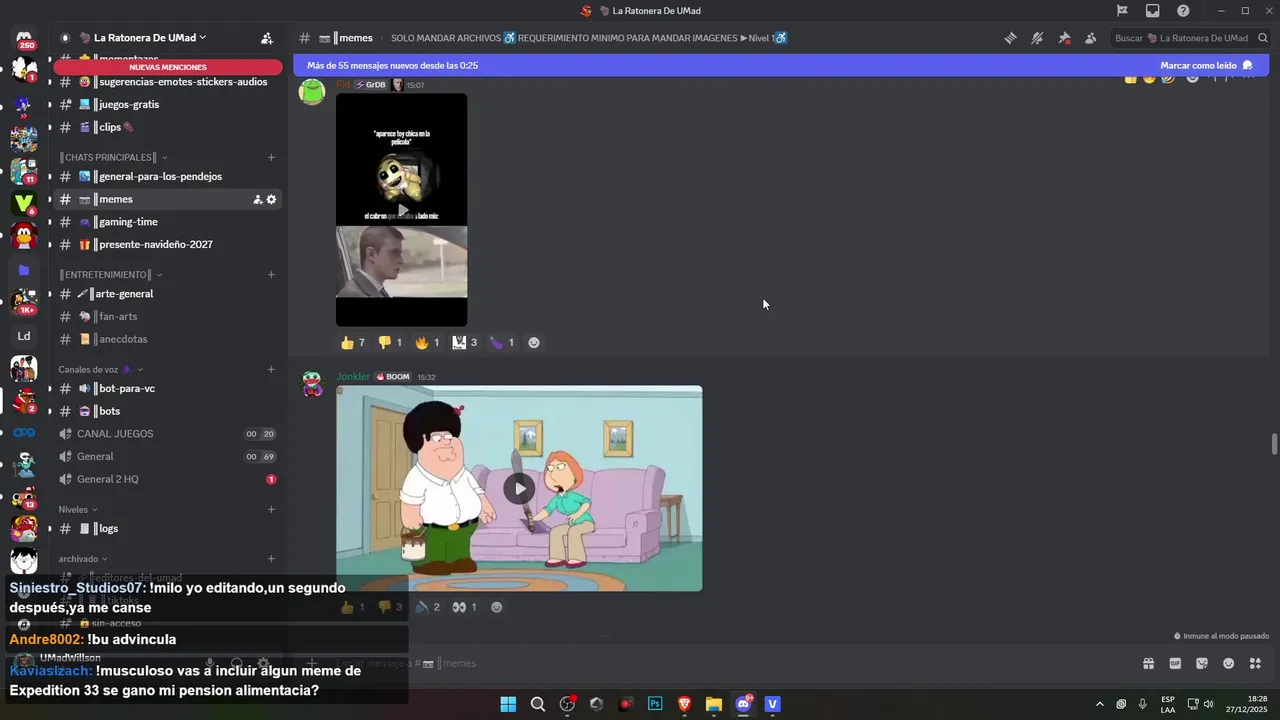
Task: Open settings gear for memes channel
Action: pyautogui.click(x=271, y=199)
